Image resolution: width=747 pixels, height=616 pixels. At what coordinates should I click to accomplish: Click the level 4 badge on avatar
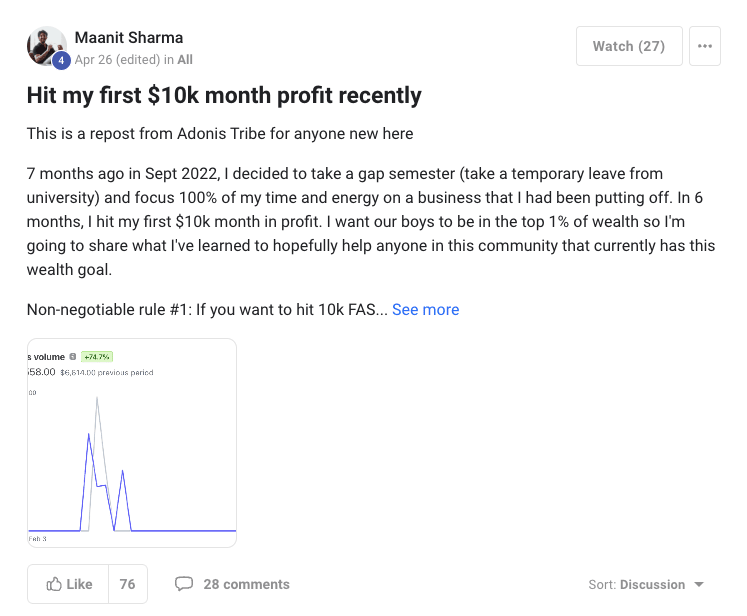tap(61, 61)
